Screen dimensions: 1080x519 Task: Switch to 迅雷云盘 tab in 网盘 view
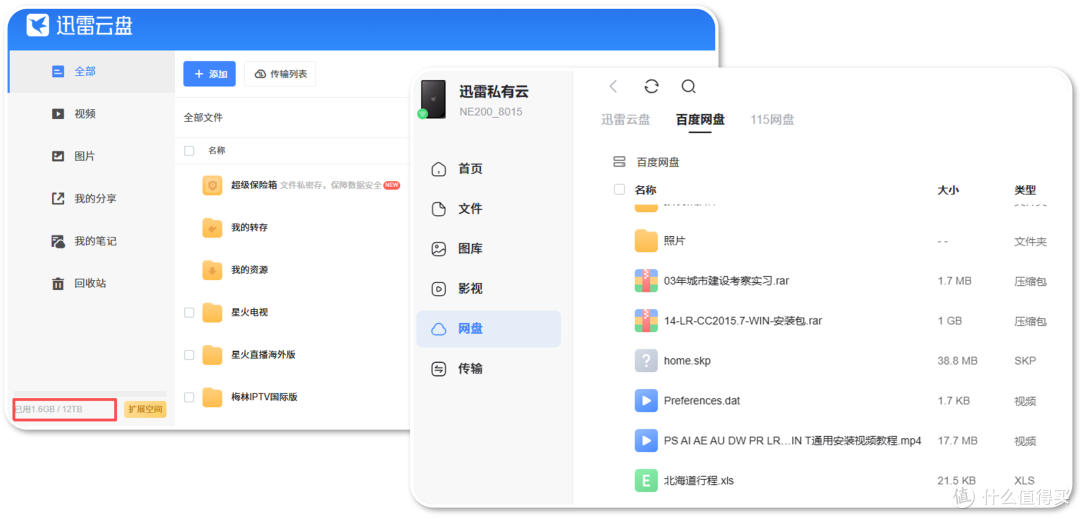tap(625, 120)
